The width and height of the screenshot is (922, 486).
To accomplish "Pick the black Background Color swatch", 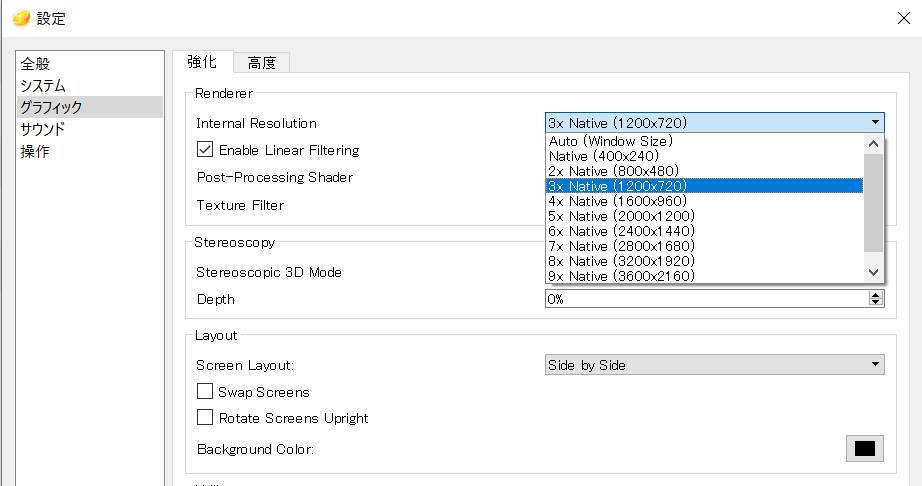I will pos(865,449).
